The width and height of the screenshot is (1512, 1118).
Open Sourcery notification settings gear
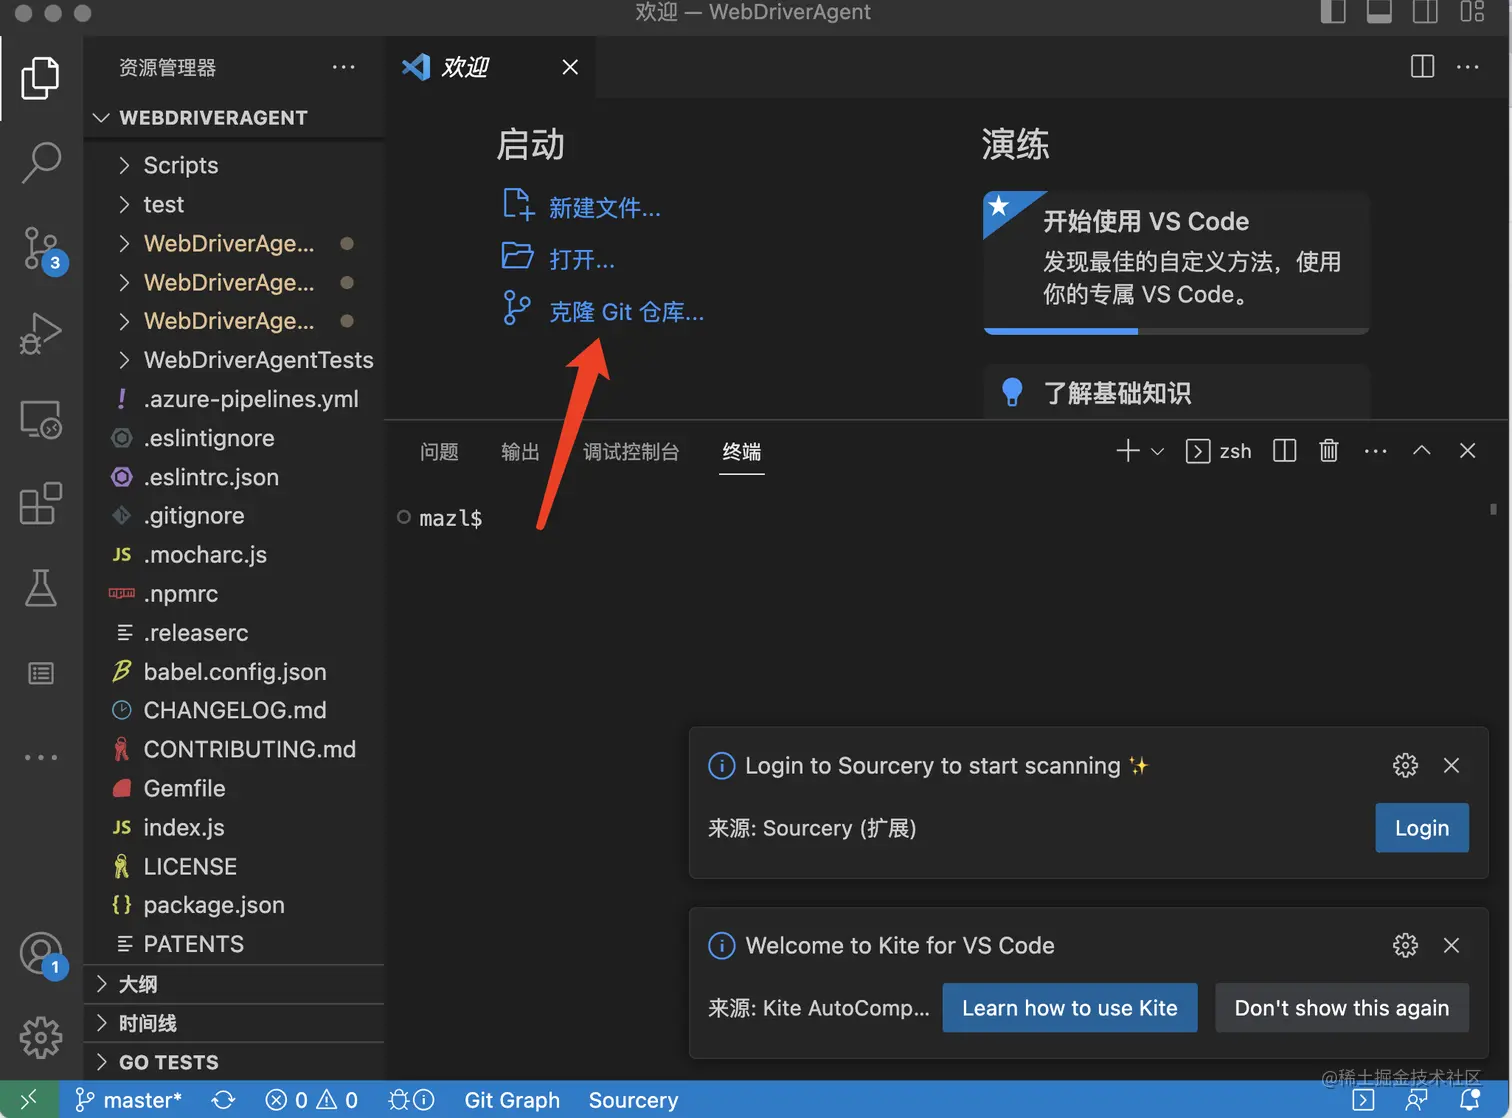pyautogui.click(x=1405, y=765)
